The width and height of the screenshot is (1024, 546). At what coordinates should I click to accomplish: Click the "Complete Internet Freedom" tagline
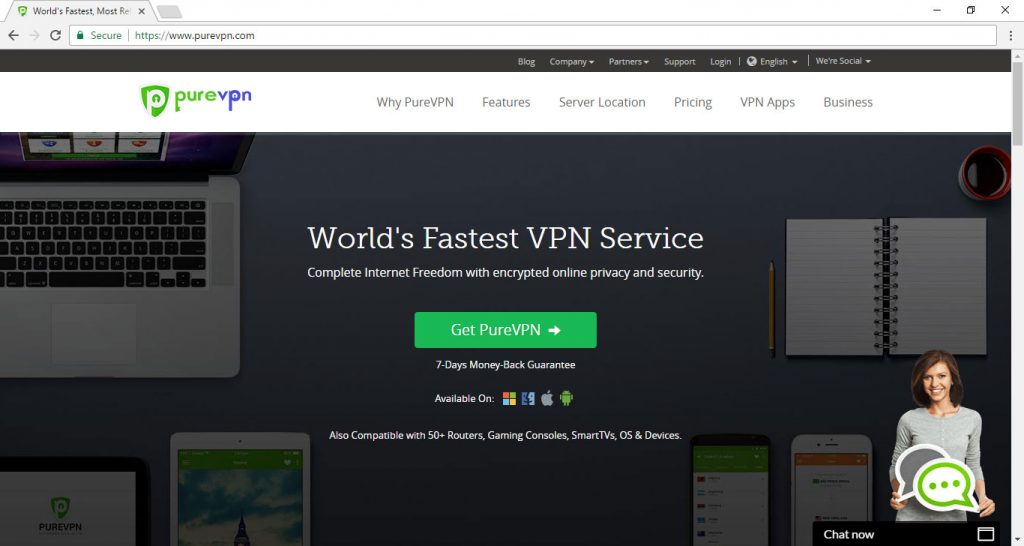(x=505, y=272)
